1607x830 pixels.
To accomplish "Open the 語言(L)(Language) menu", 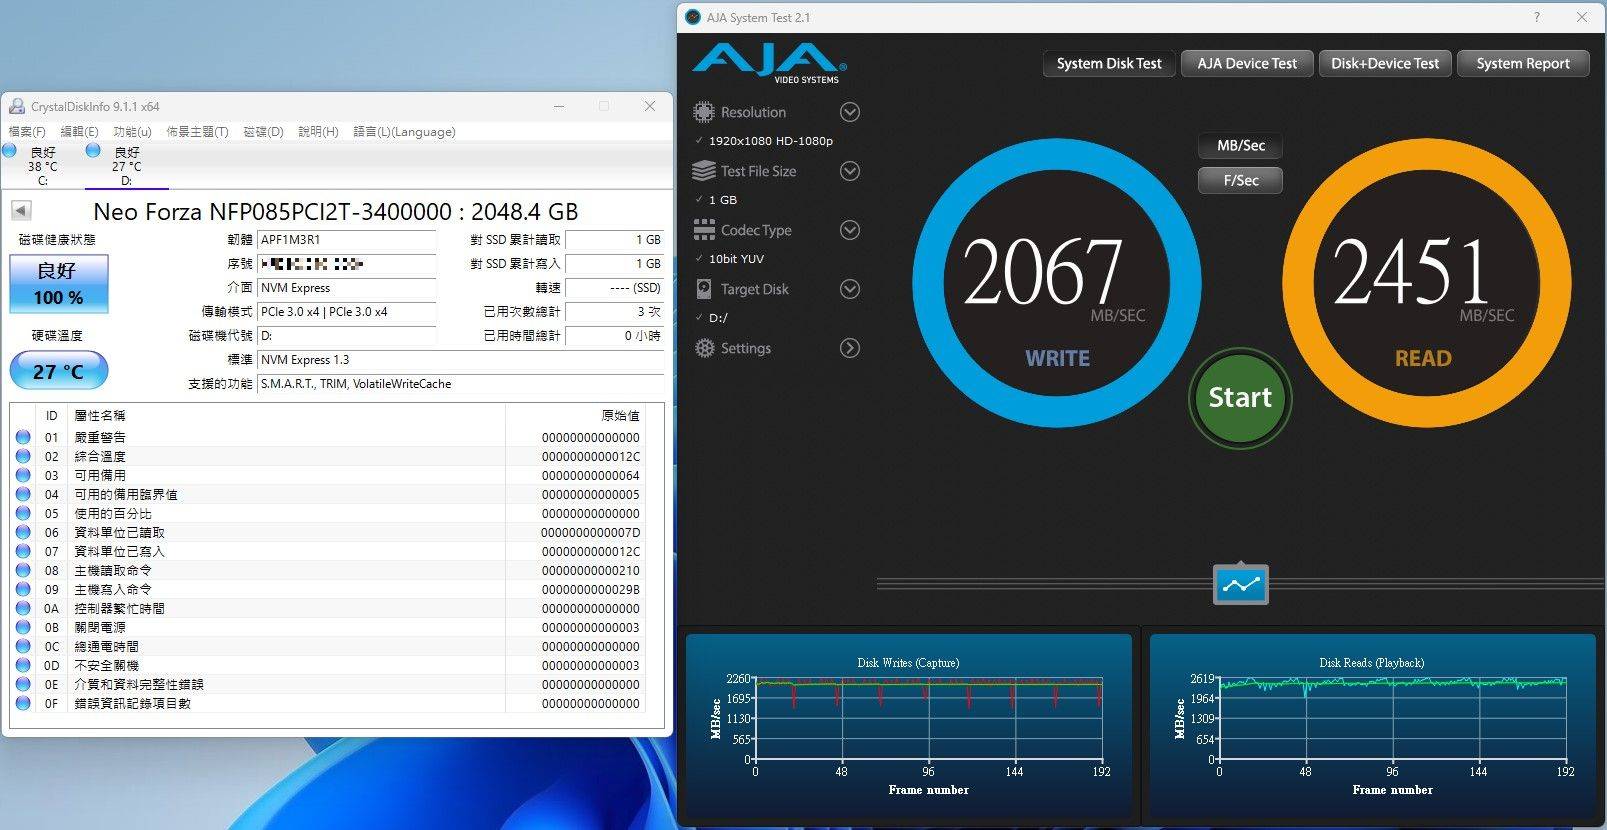I will (x=404, y=132).
